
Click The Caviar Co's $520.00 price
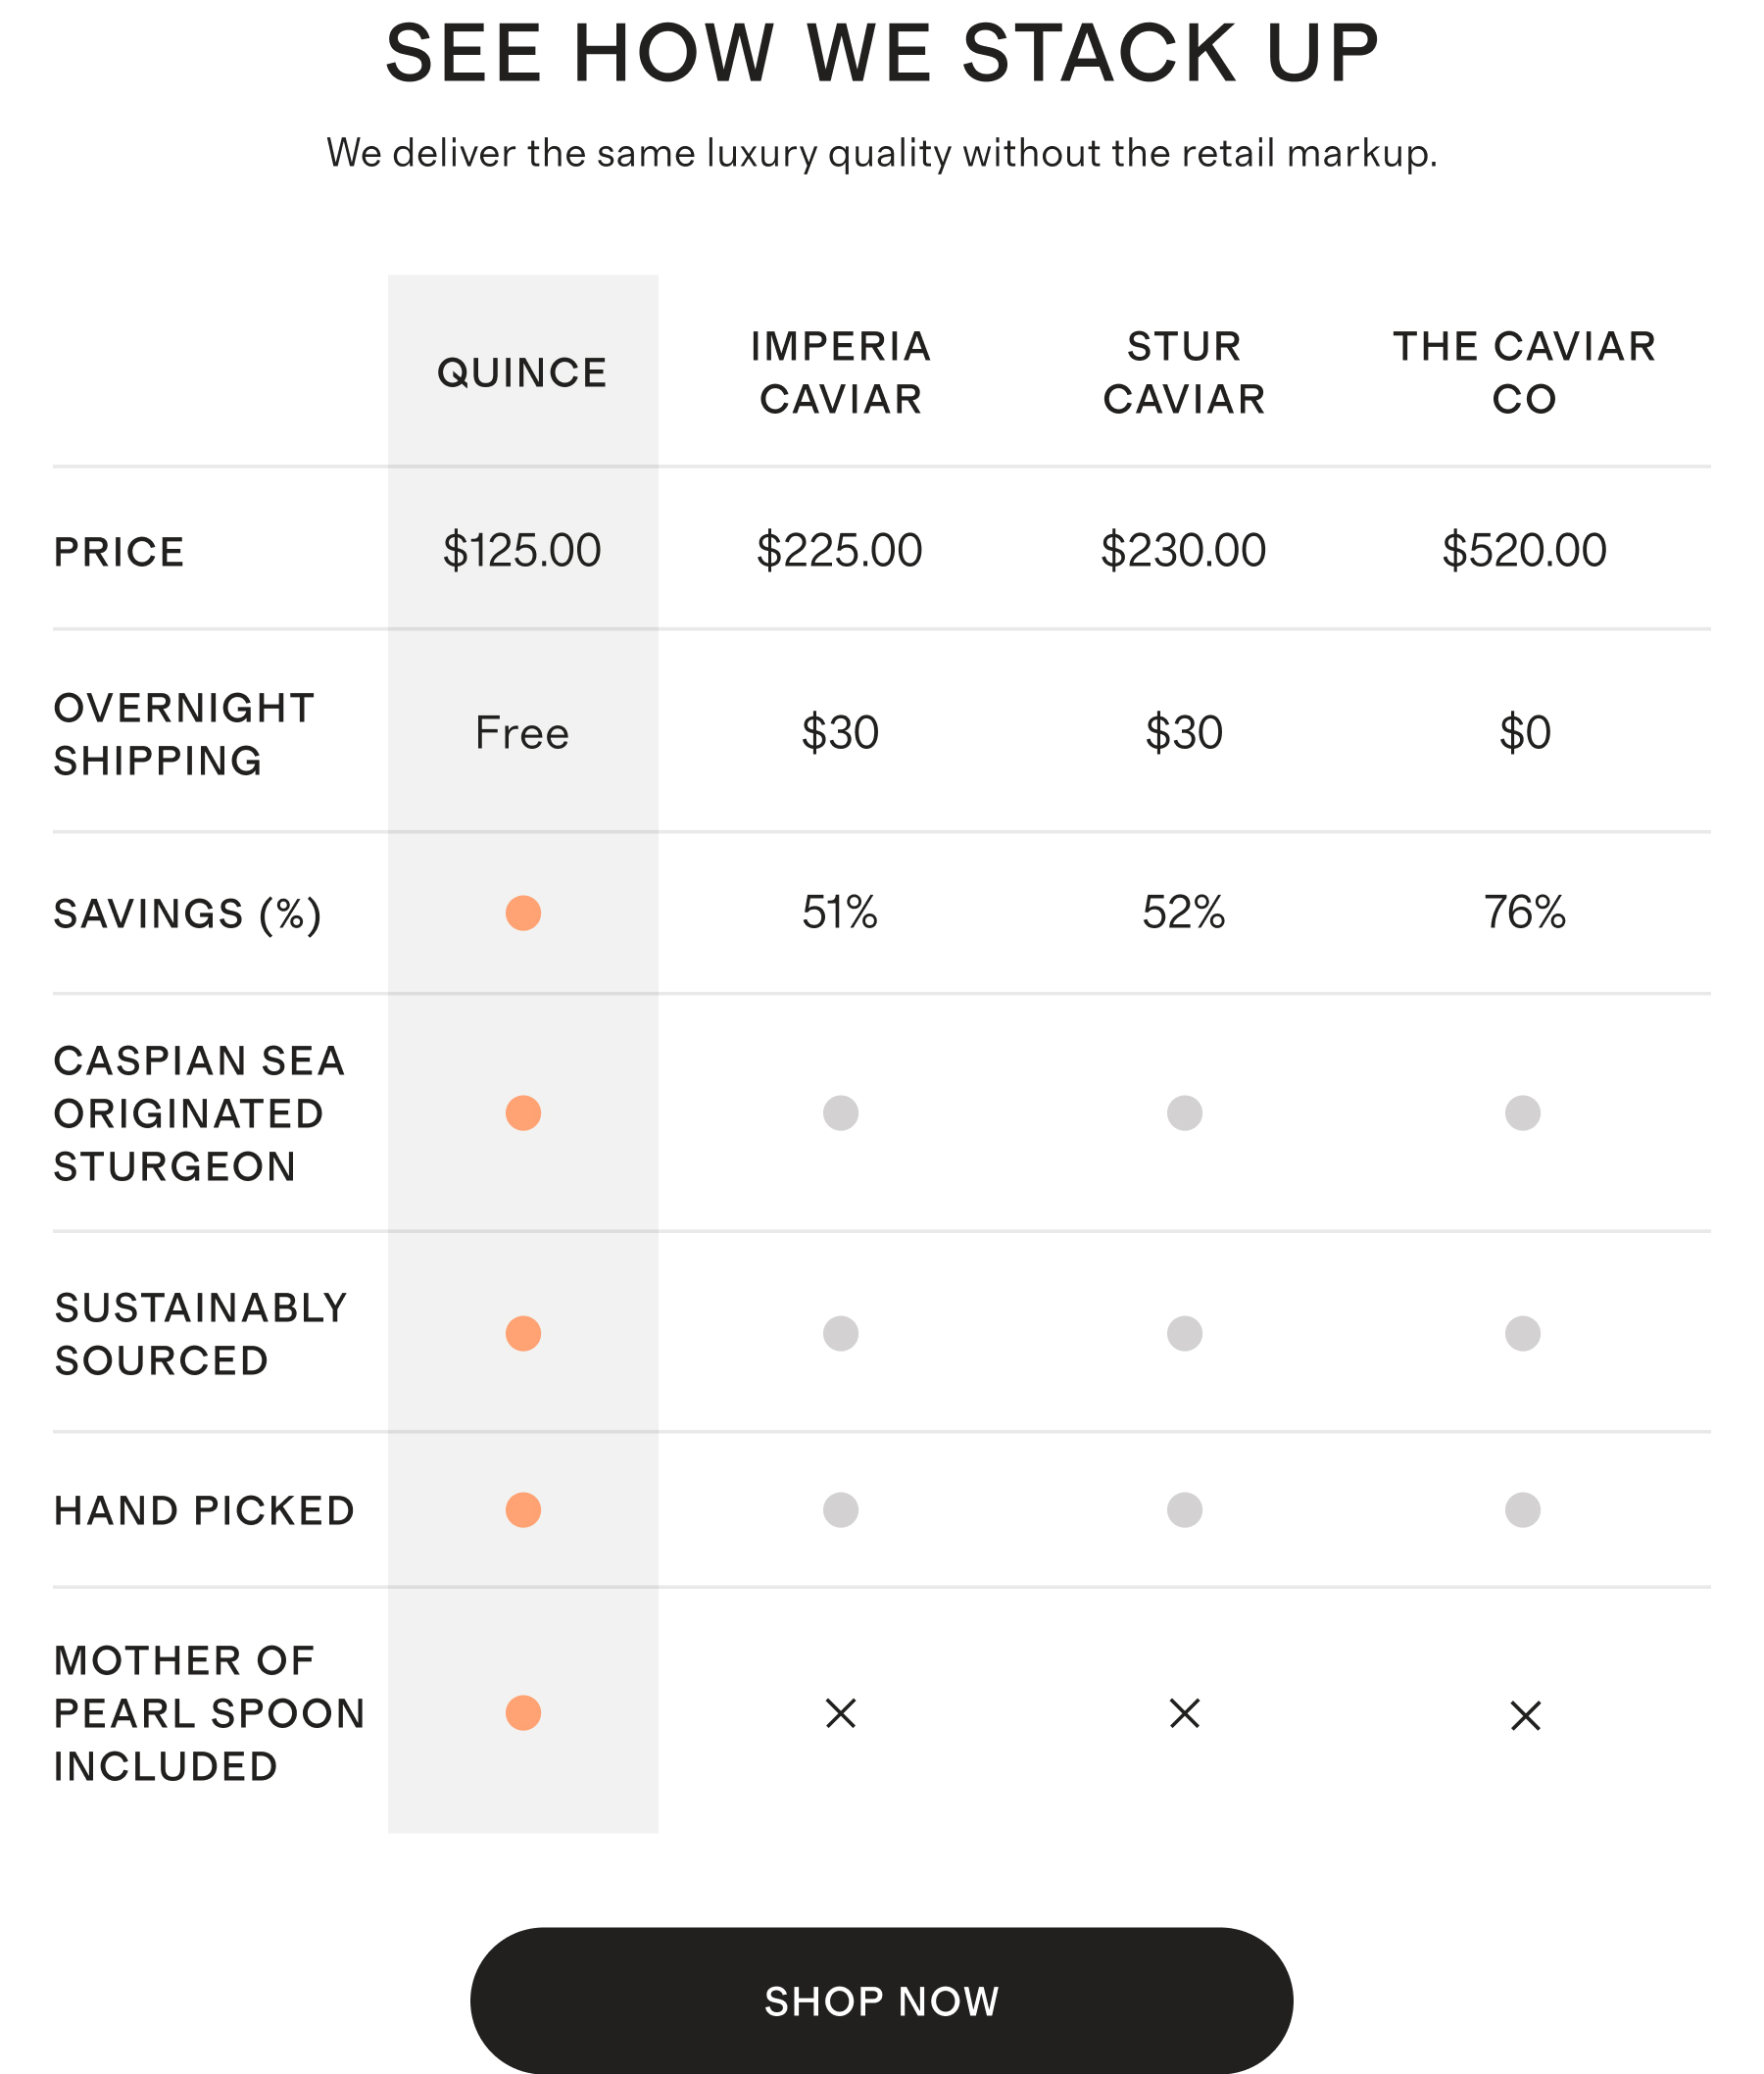[1524, 551]
